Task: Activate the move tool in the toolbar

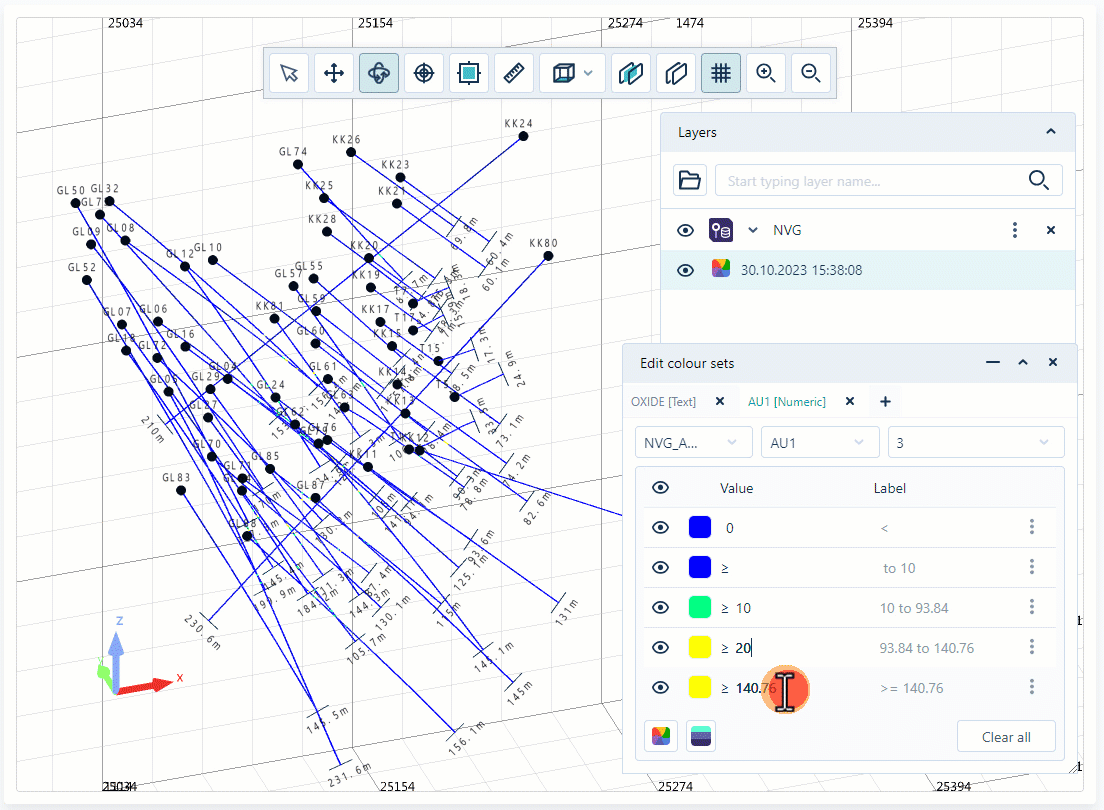Action: [x=333, y=72]
